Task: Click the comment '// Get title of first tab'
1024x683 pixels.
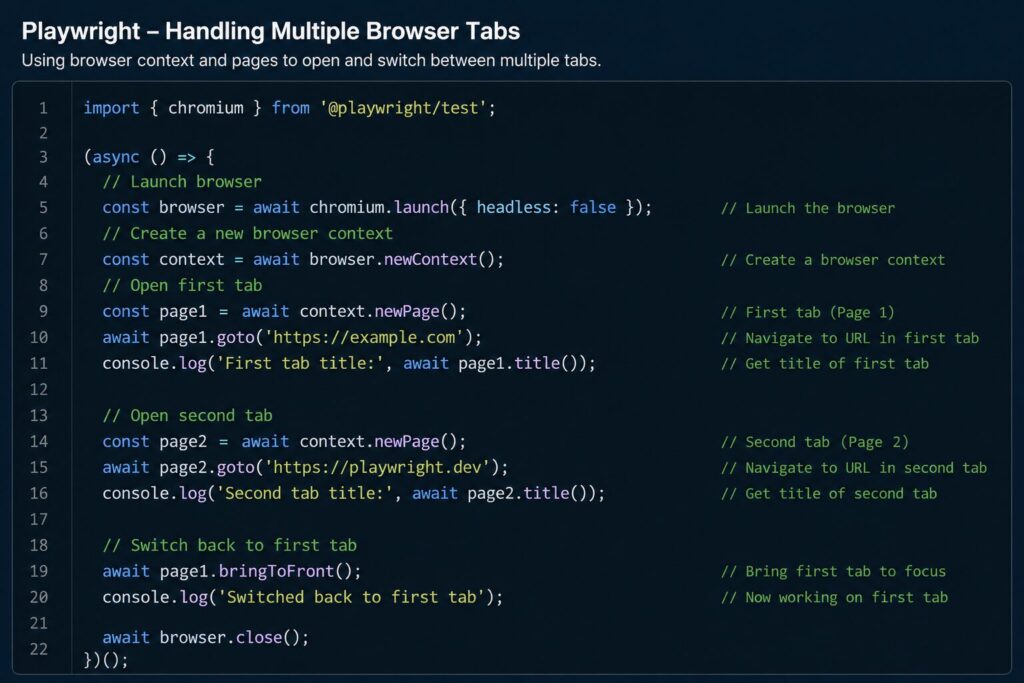Action: [825, 364]
